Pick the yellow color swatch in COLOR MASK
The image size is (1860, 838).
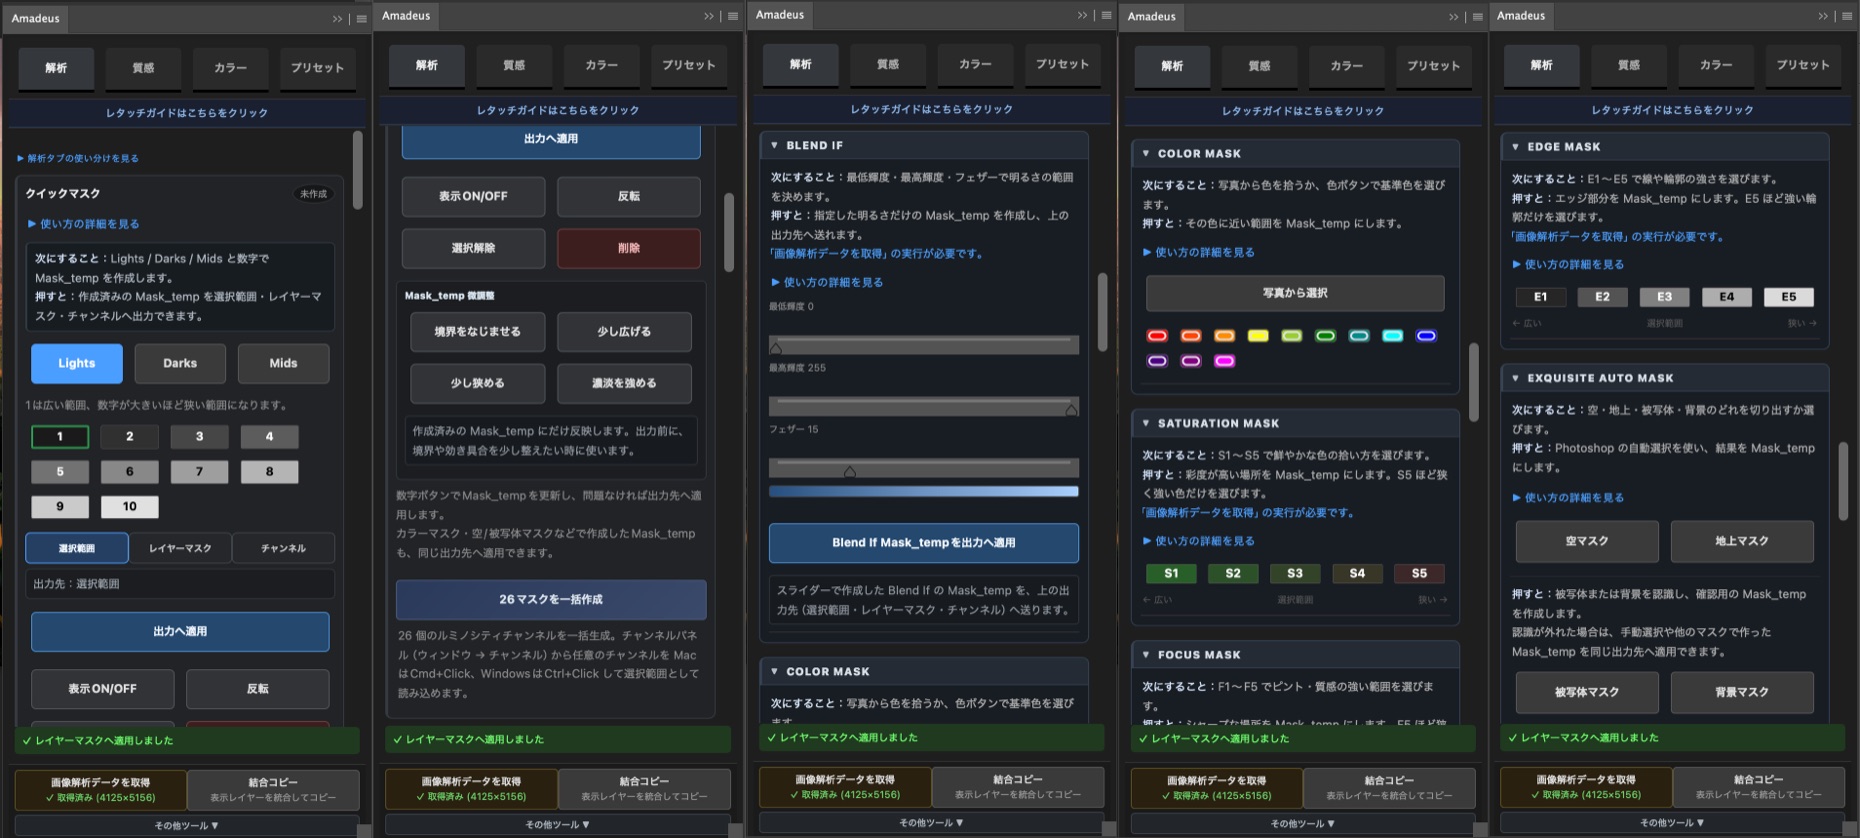(x=1258, y=336)
